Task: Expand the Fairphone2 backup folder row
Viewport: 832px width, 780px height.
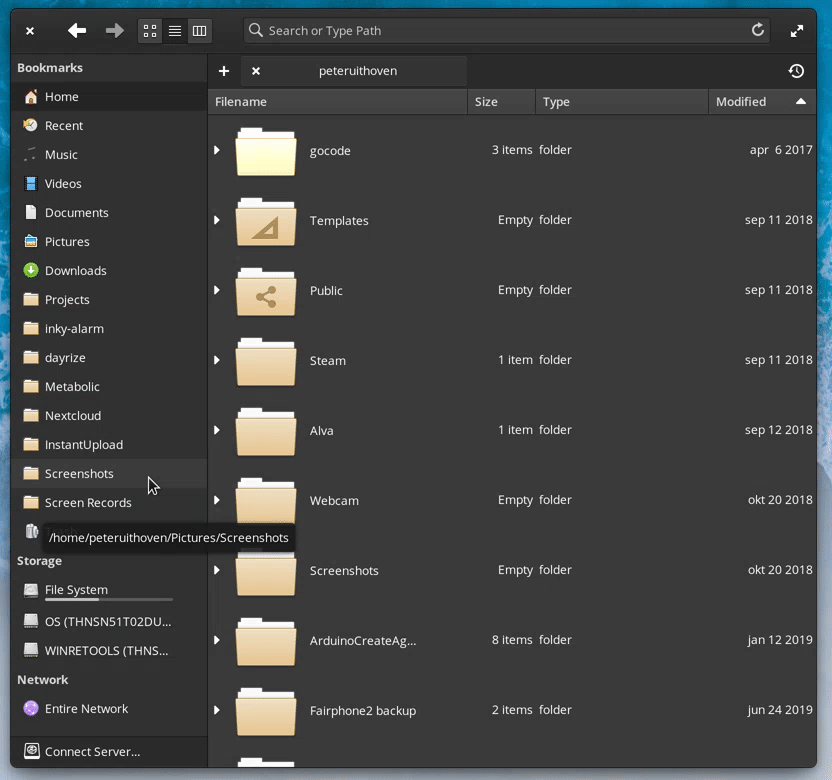Action: click(x=216, y=710)
